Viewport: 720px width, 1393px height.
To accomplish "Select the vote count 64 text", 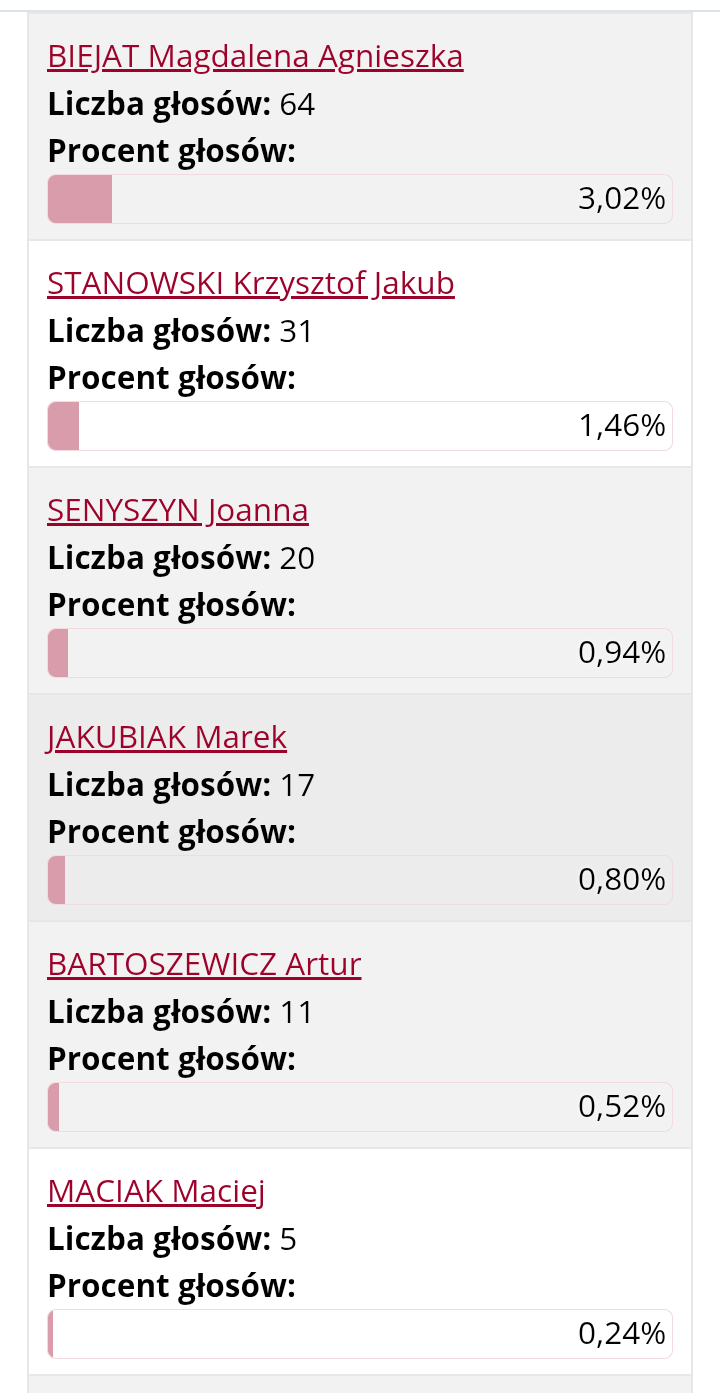I will 297,104.
